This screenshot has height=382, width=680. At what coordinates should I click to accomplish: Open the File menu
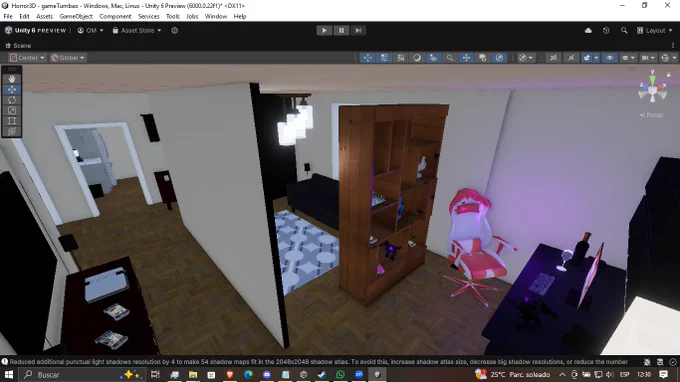coord(8,16)
